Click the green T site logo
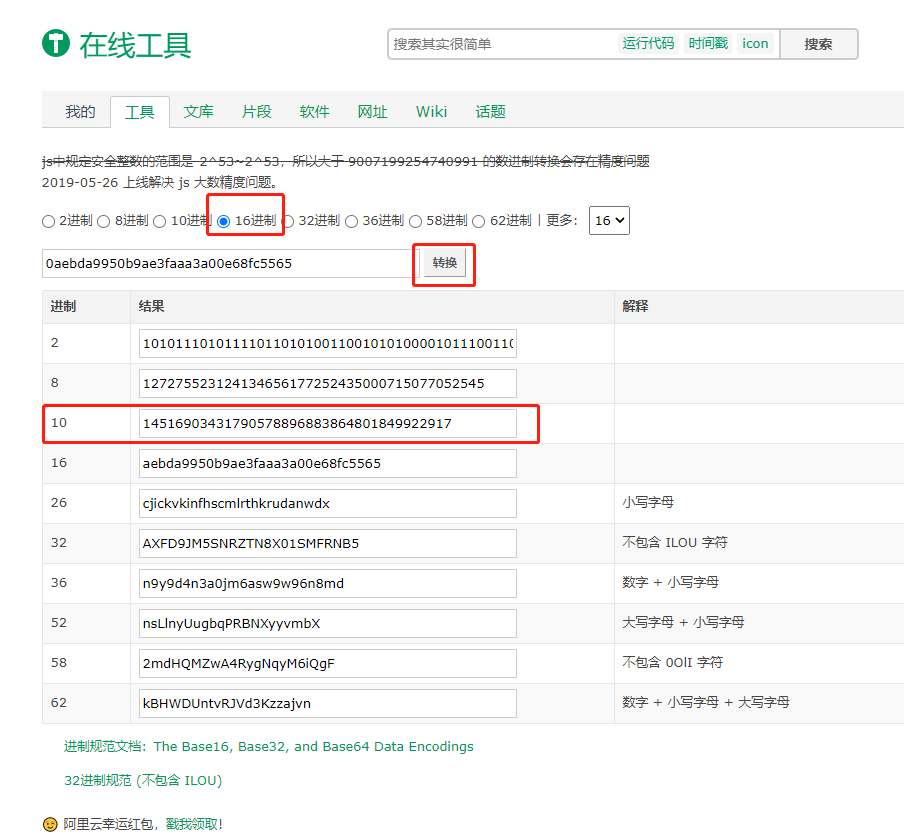904x840 pixels. [x=56, y=43]
